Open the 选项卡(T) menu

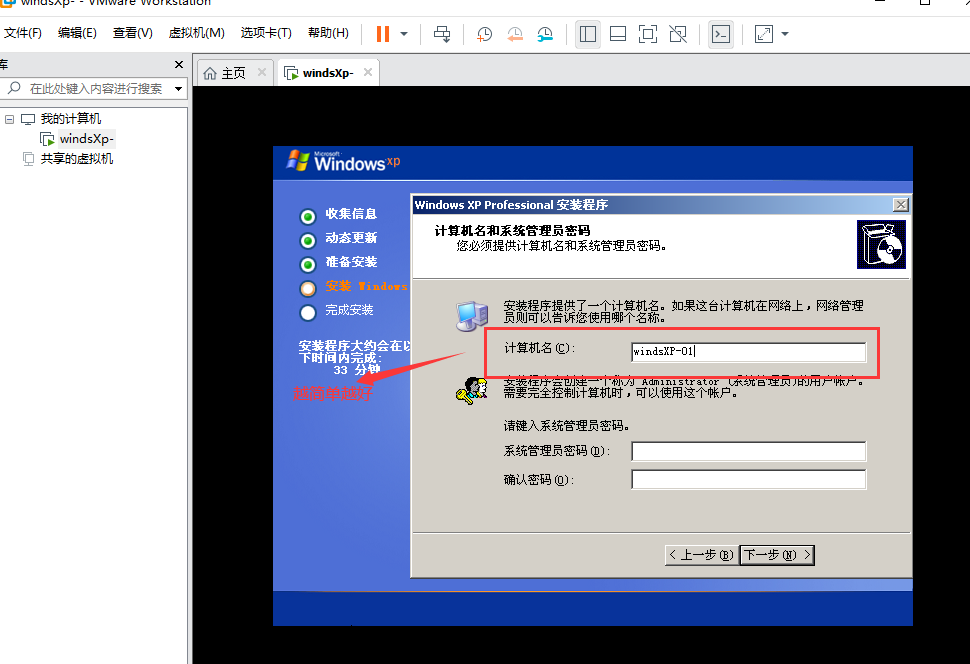click(x=266, y=33)
